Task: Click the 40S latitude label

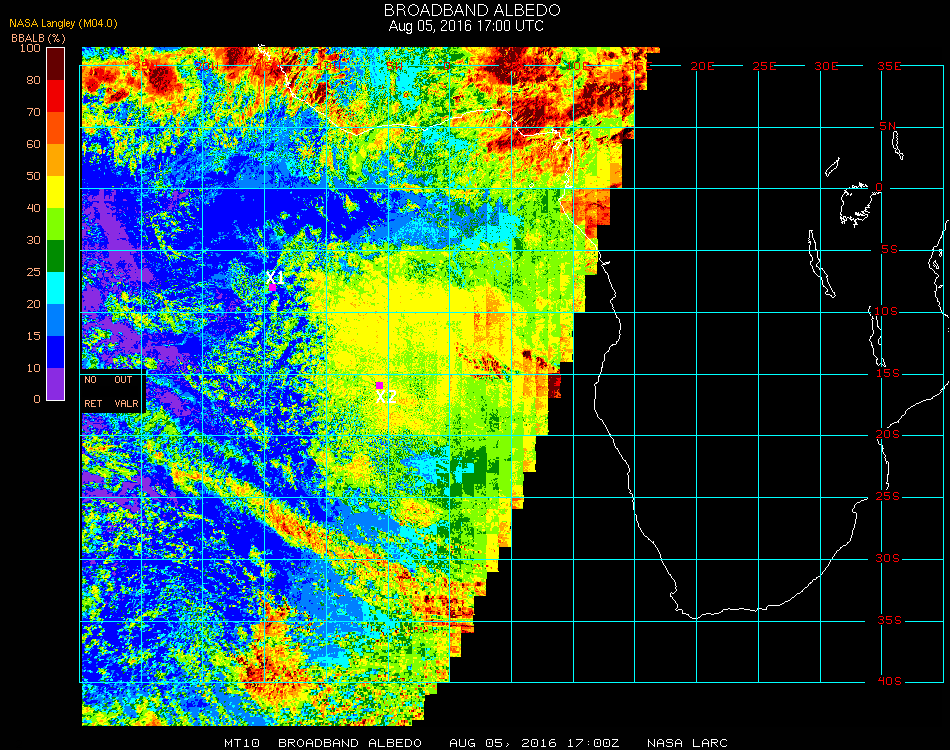Action: click(889, 682)
